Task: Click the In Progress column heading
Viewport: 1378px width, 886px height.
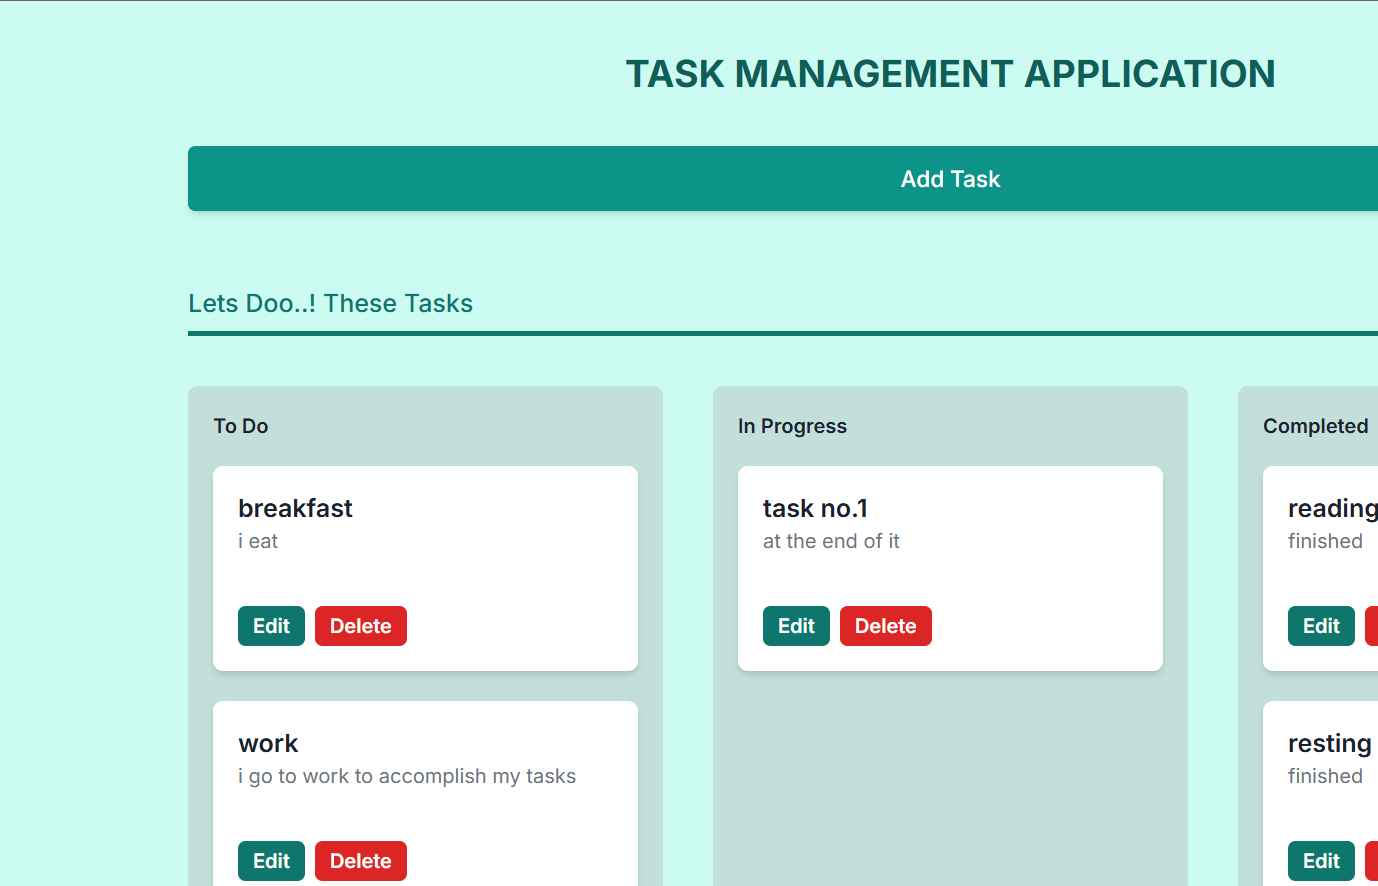Action: pyautogui.click(x=792, y=426)
